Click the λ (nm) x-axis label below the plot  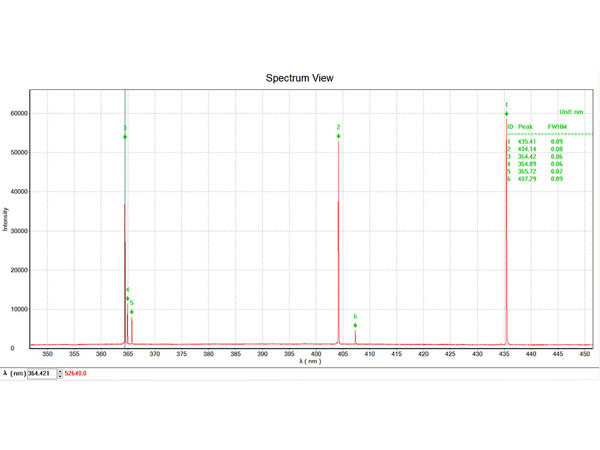point(309,361)
